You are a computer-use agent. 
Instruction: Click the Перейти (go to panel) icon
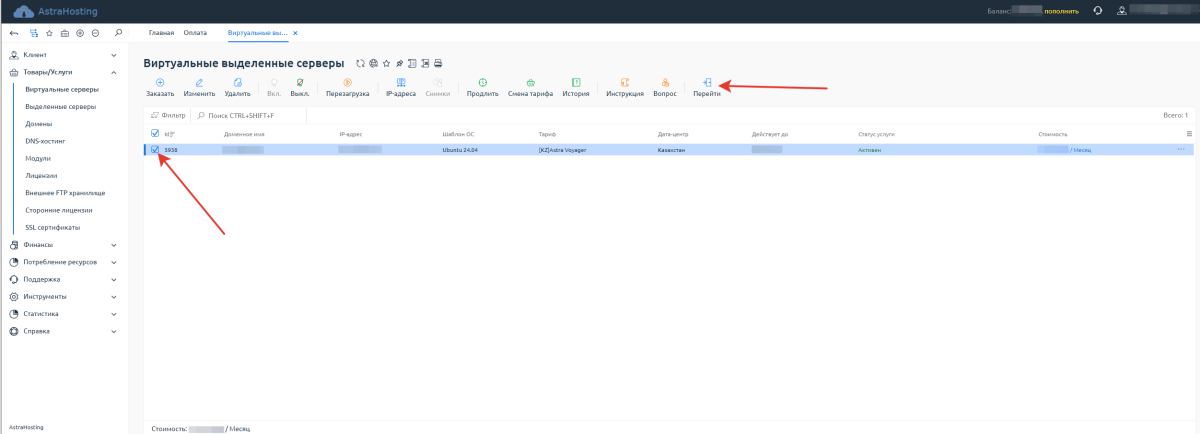tap(707, 83)
